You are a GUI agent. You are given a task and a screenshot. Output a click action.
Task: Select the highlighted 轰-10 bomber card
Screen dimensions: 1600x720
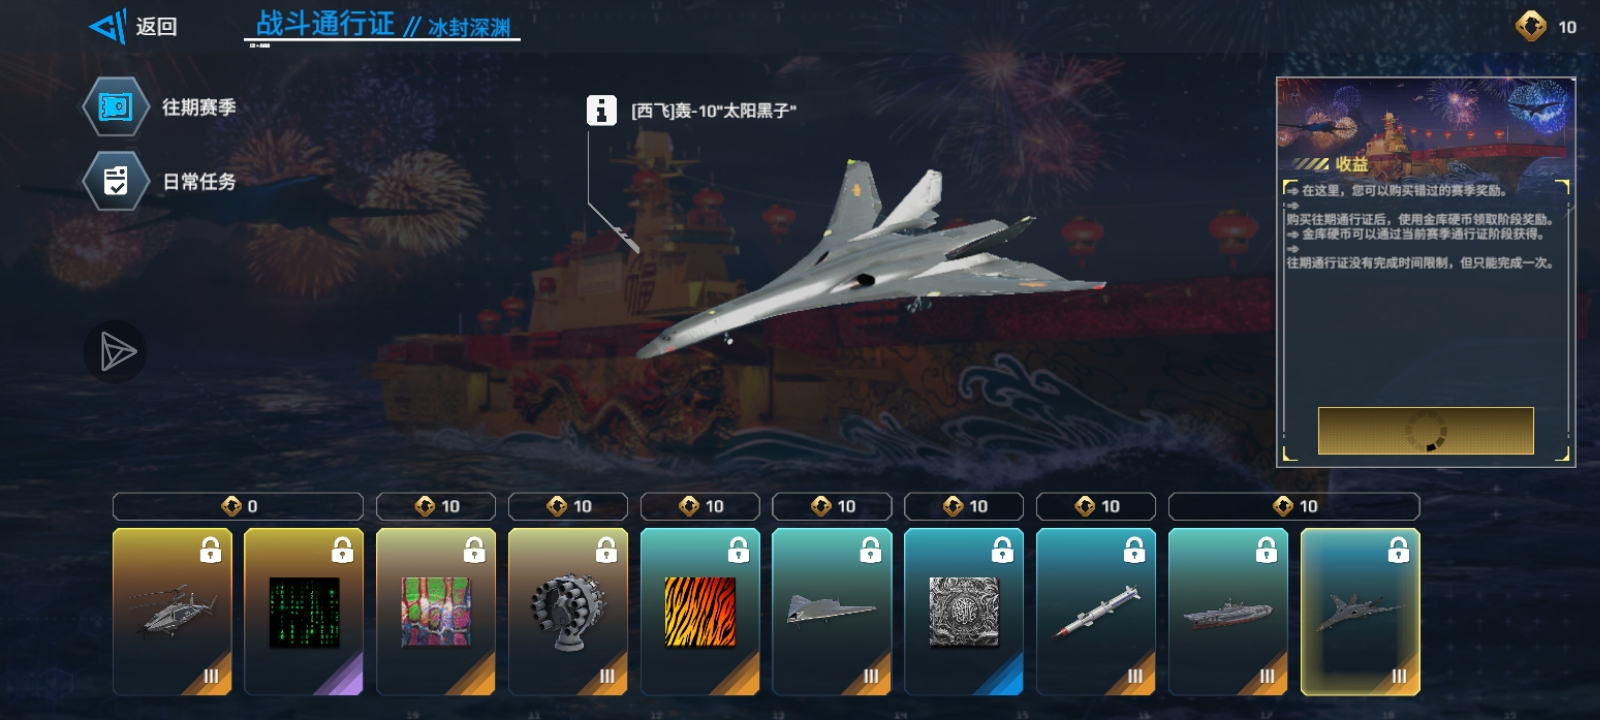pyautogui.click(x=1360, y=611)
